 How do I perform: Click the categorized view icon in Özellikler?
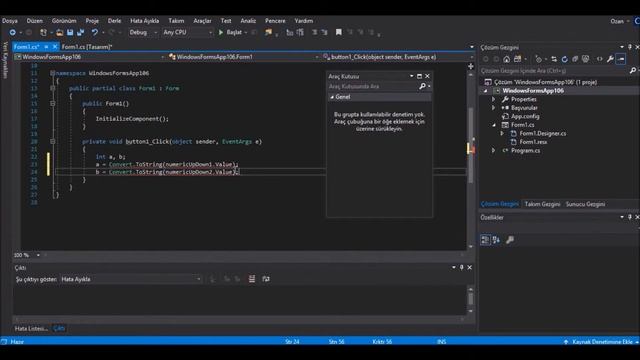click(485, 240)
